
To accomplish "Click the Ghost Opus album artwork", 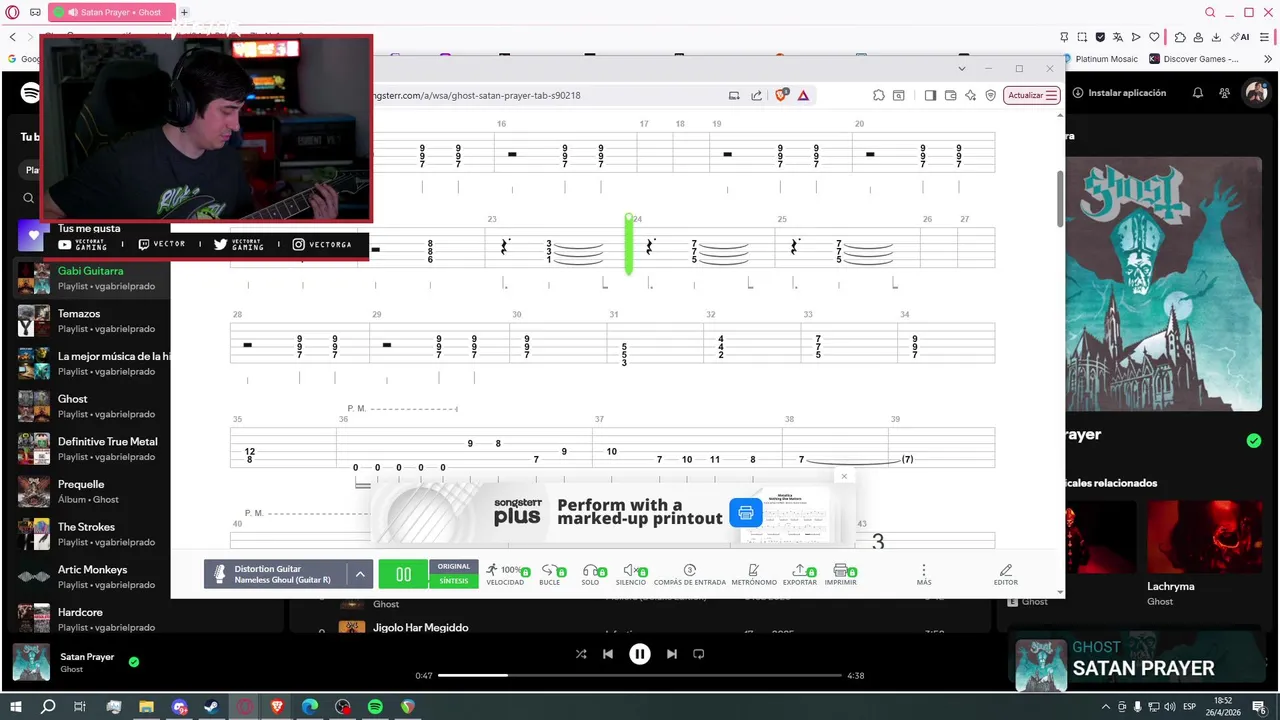I will tap(1164, 283).
